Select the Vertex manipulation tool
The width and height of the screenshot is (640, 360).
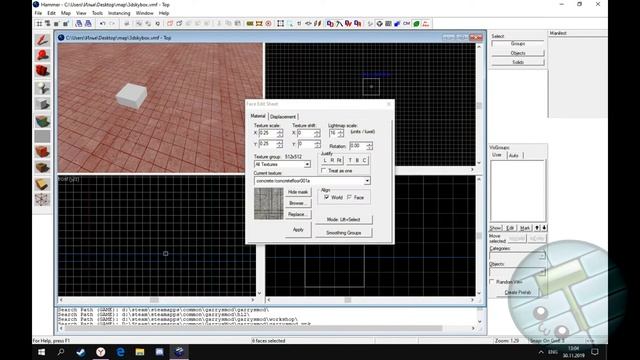42,200
